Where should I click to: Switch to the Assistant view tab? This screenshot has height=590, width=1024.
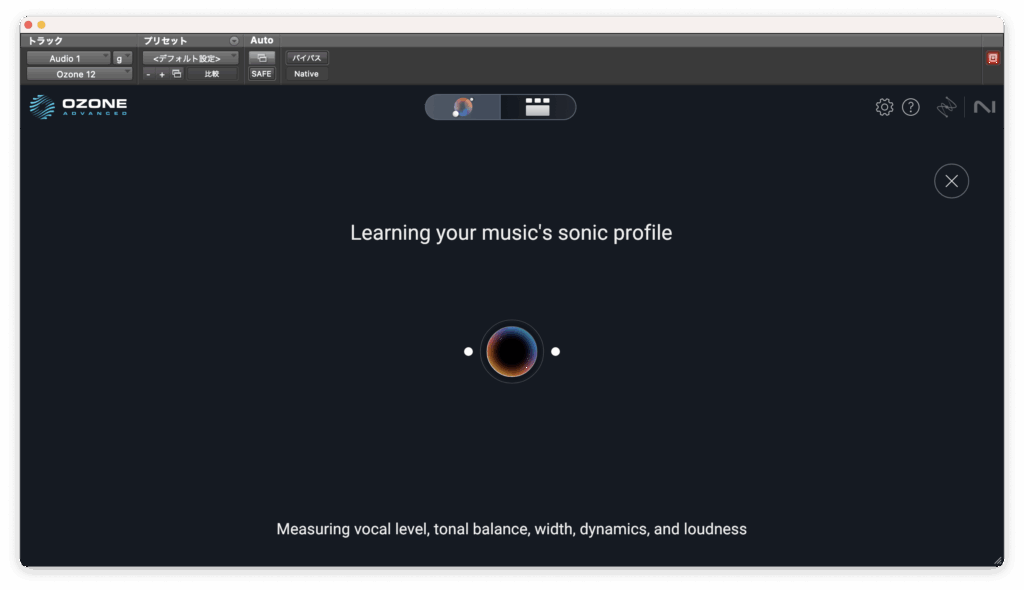point(463,107)
